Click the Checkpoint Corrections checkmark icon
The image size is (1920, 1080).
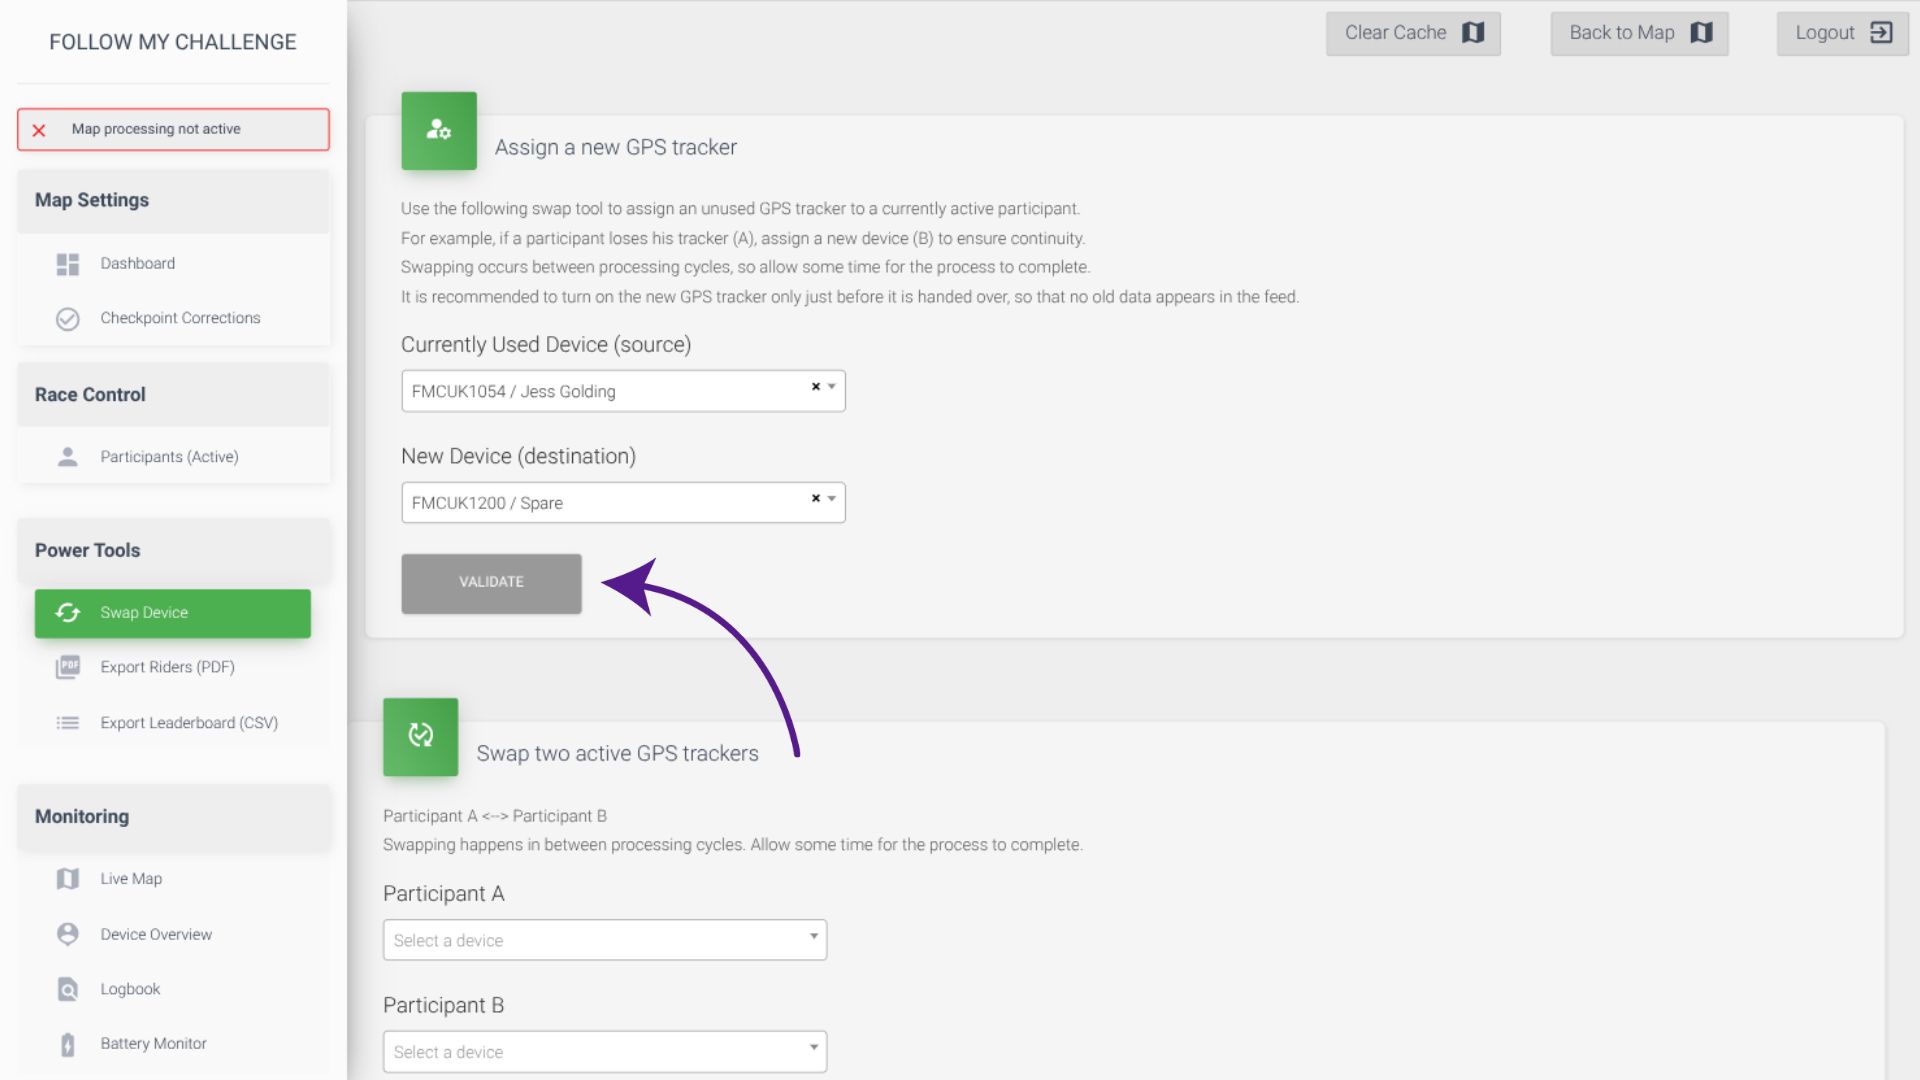(x=67, y=319)
